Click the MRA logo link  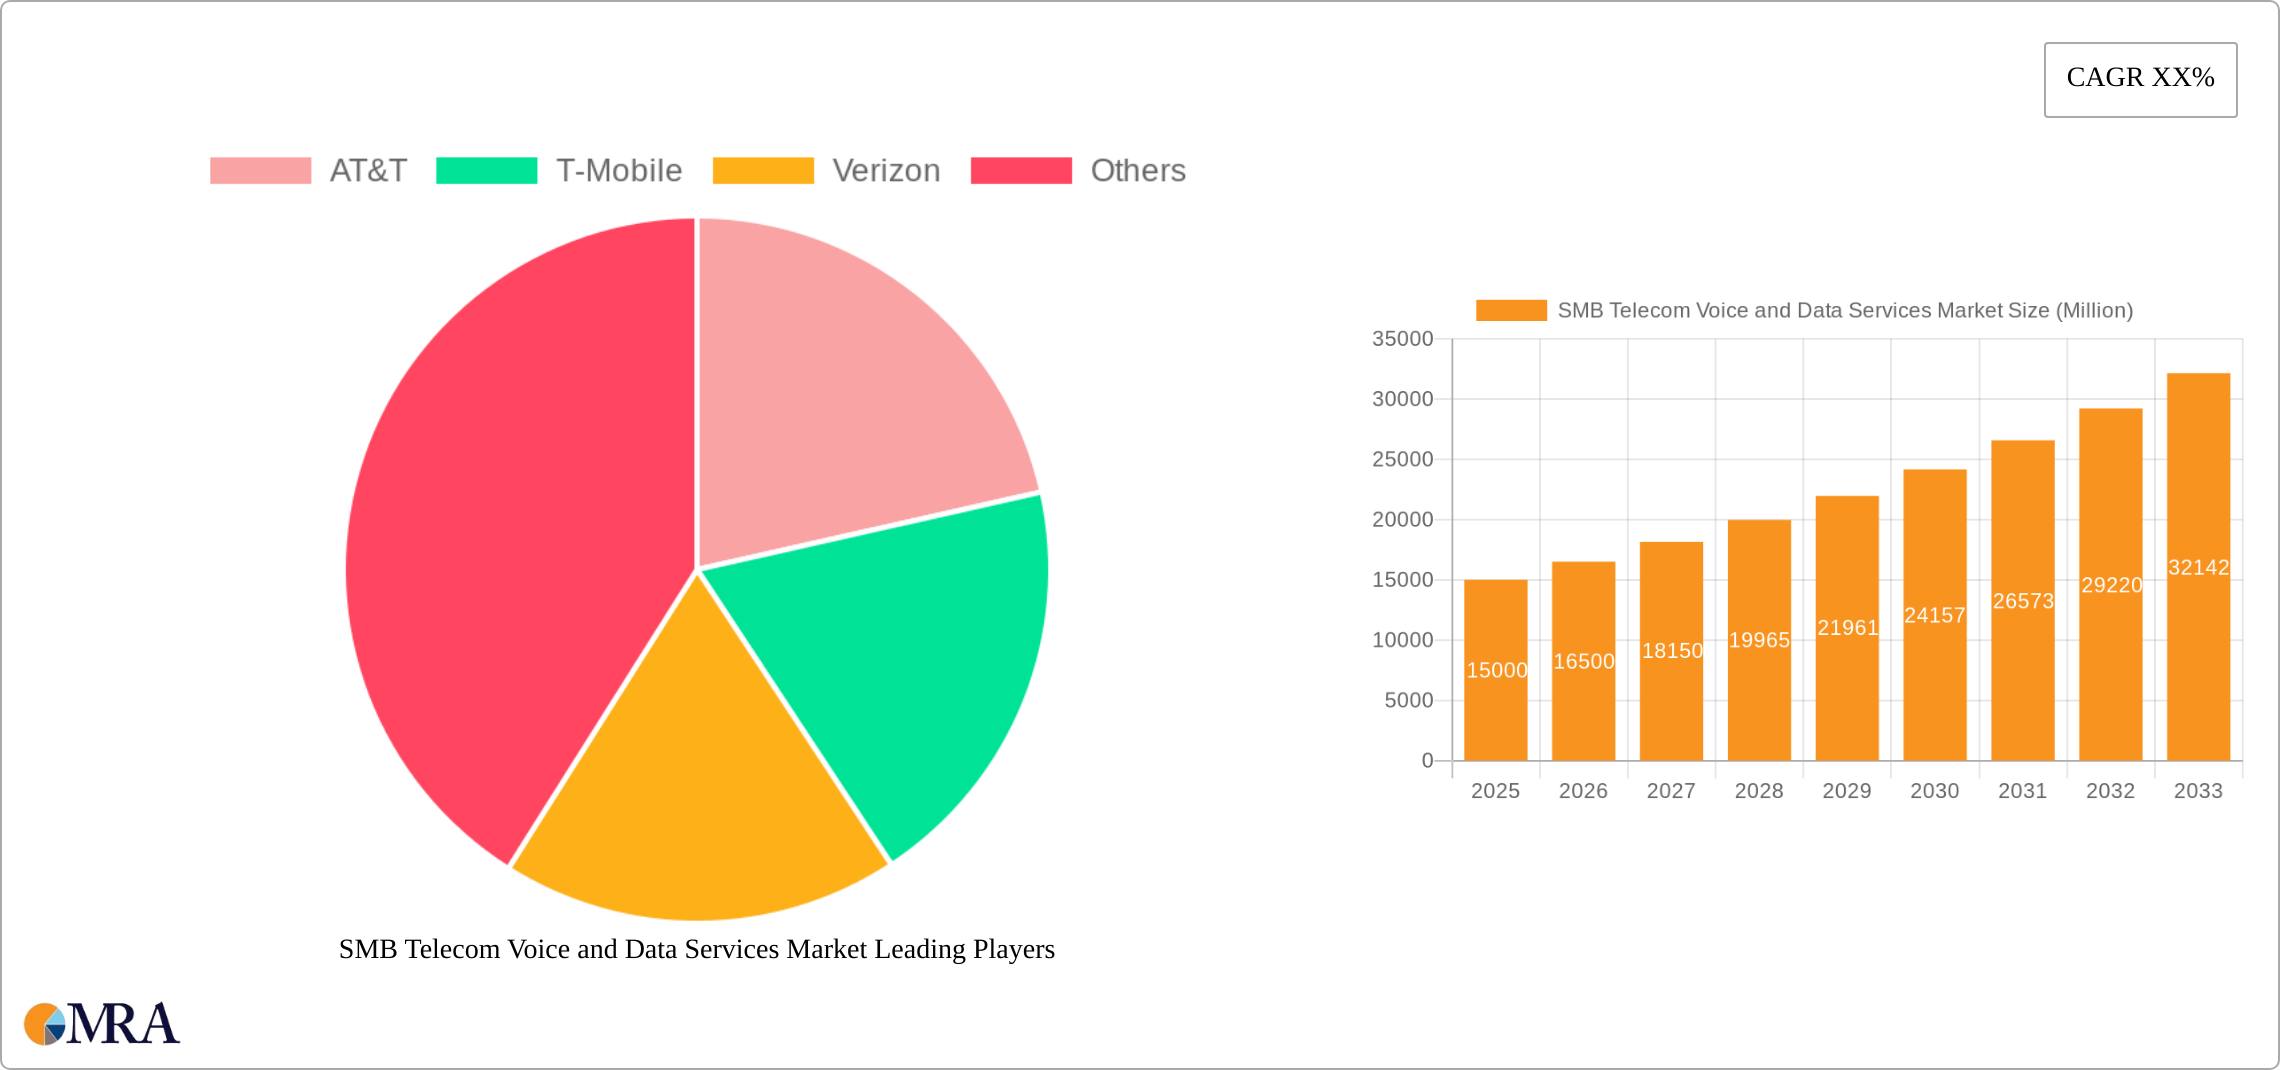click(x=100, y=1024)
